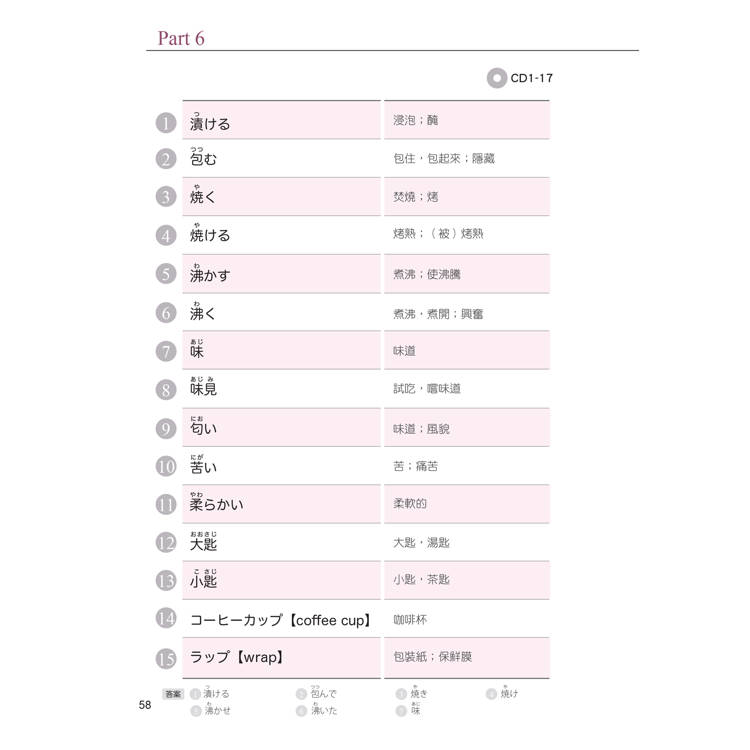The width and height of the screenshot is (750, 750).
Task: Click the 答案 answer label
Action: [x=173, y=693]
